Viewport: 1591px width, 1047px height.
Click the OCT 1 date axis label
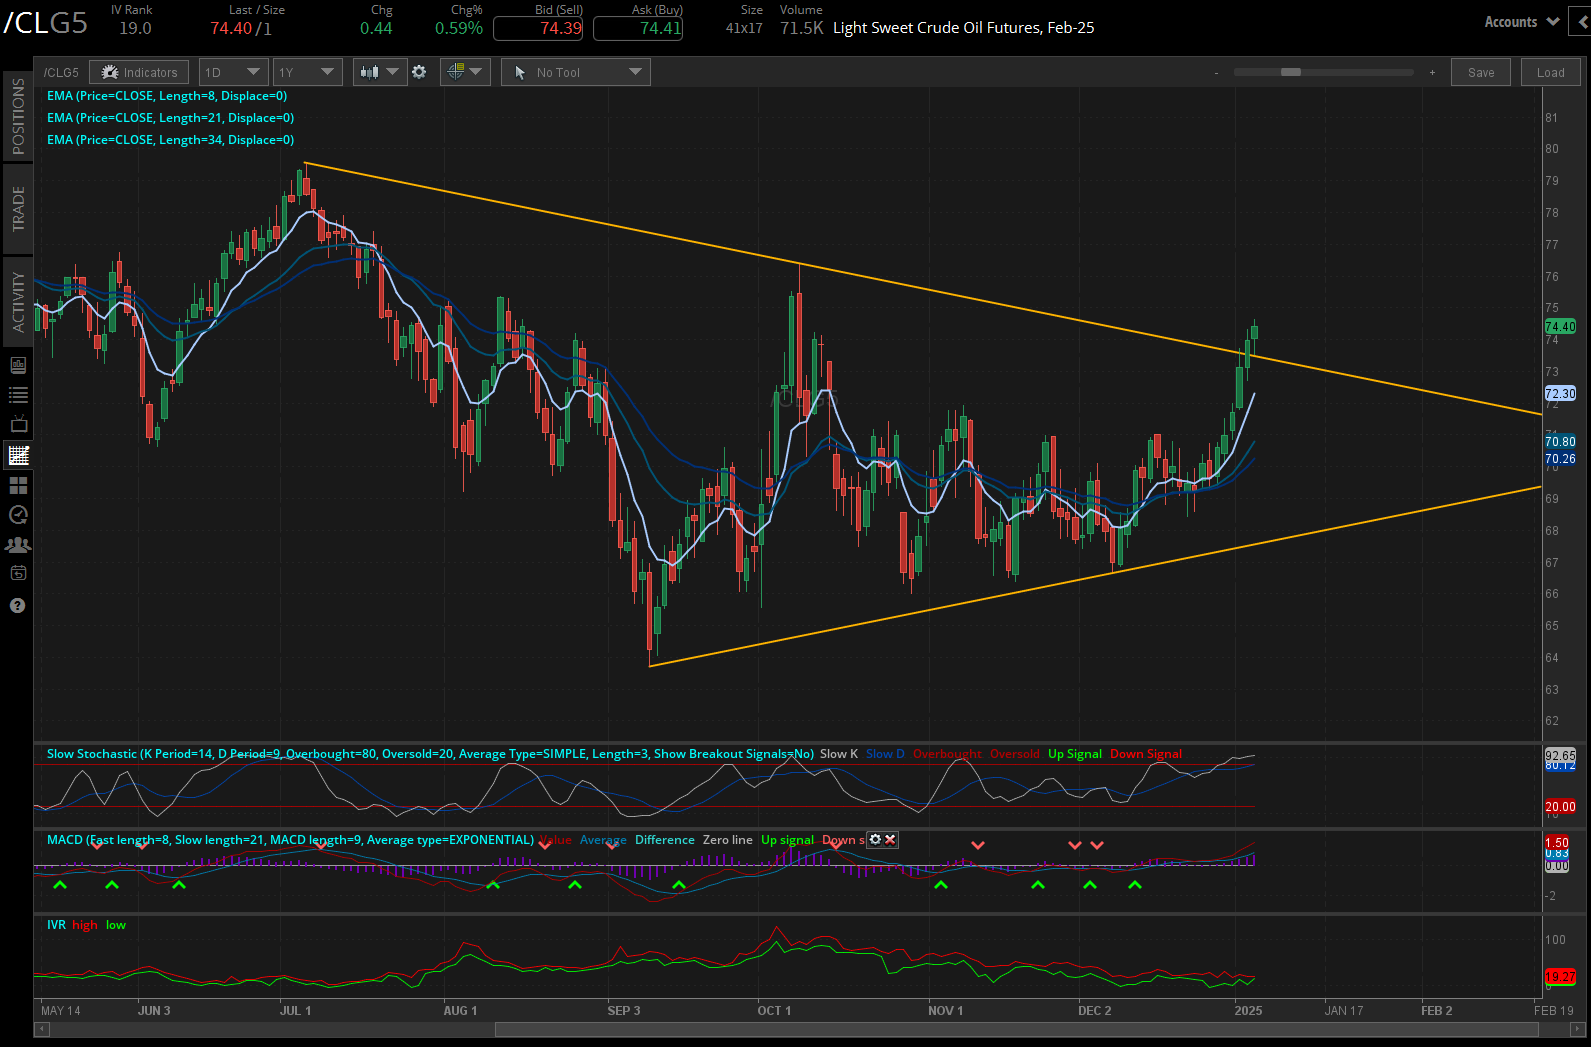(774, 1010)
